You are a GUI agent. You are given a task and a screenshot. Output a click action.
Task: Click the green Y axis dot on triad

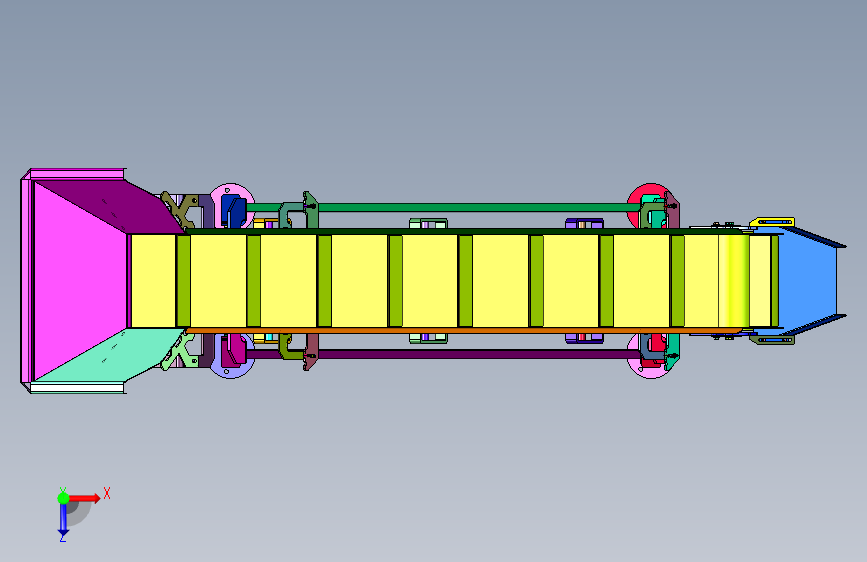pyautogui.click(x=63, y=498)
